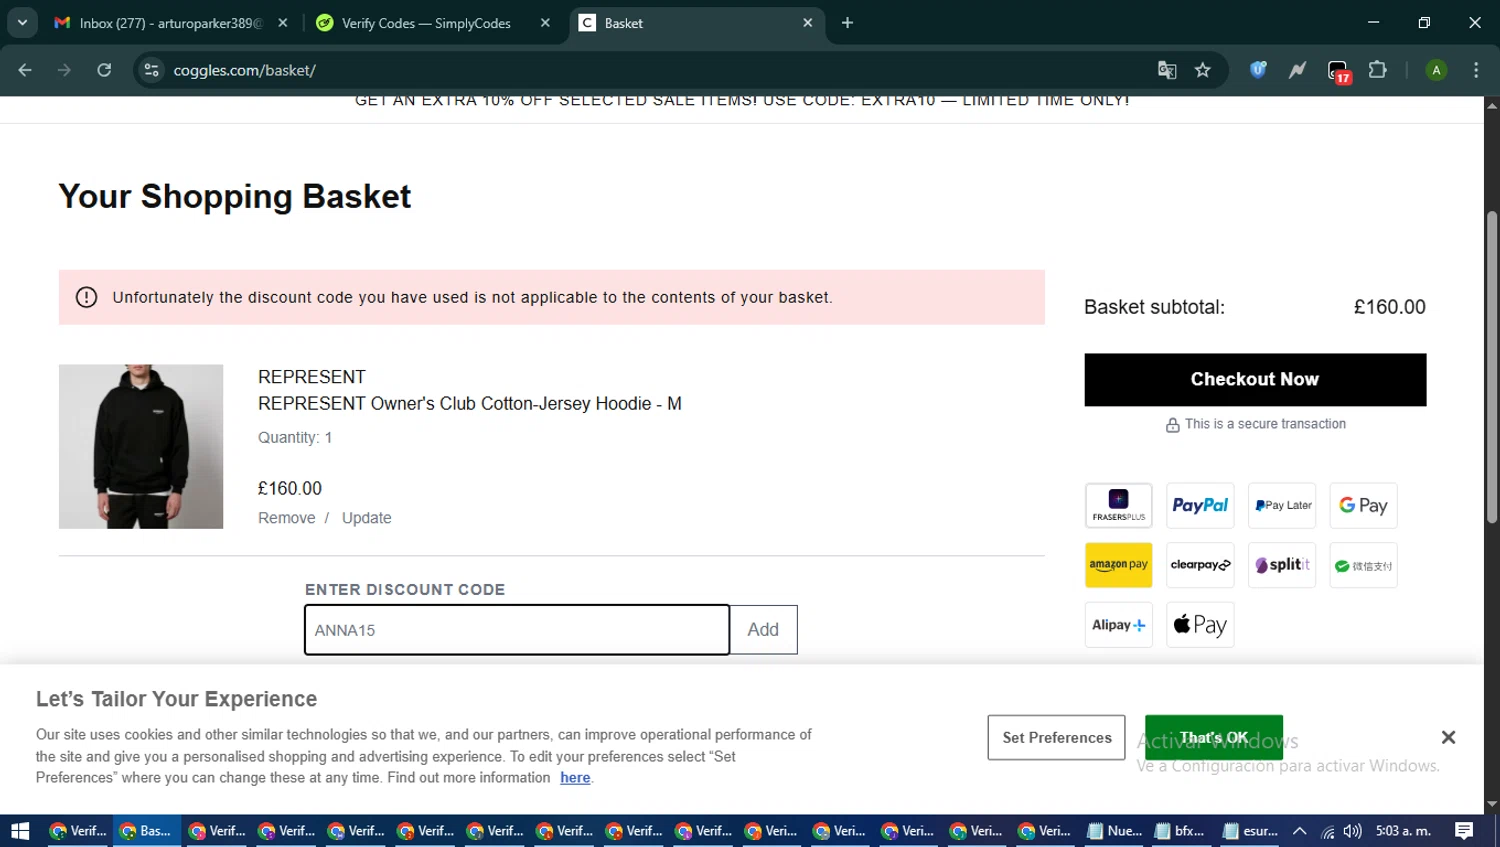The width and height of the screenshot is (1500, 847).
Task: Accept cookies with That's OK button
Action: (x=1214, y=737)
